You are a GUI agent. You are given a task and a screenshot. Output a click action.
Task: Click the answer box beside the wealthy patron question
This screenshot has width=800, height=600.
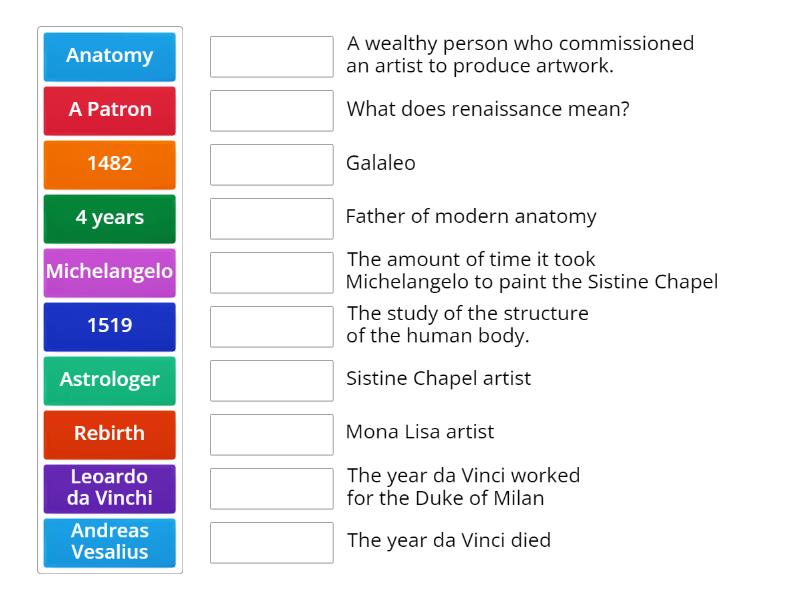(271, 57)
